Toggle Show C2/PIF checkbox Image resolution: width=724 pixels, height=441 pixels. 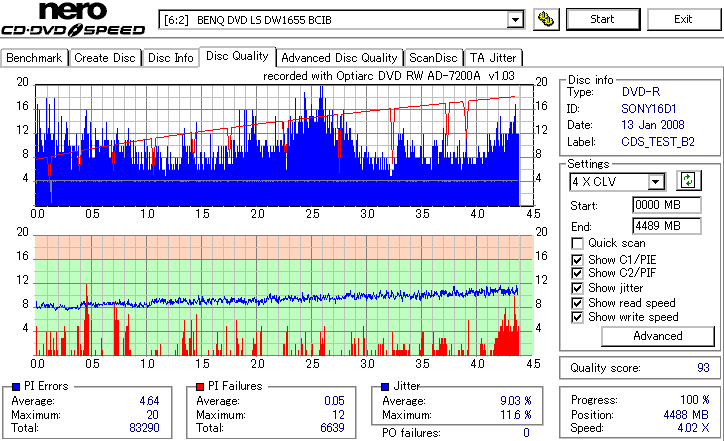pyautogui.click(x=577, y=273)
